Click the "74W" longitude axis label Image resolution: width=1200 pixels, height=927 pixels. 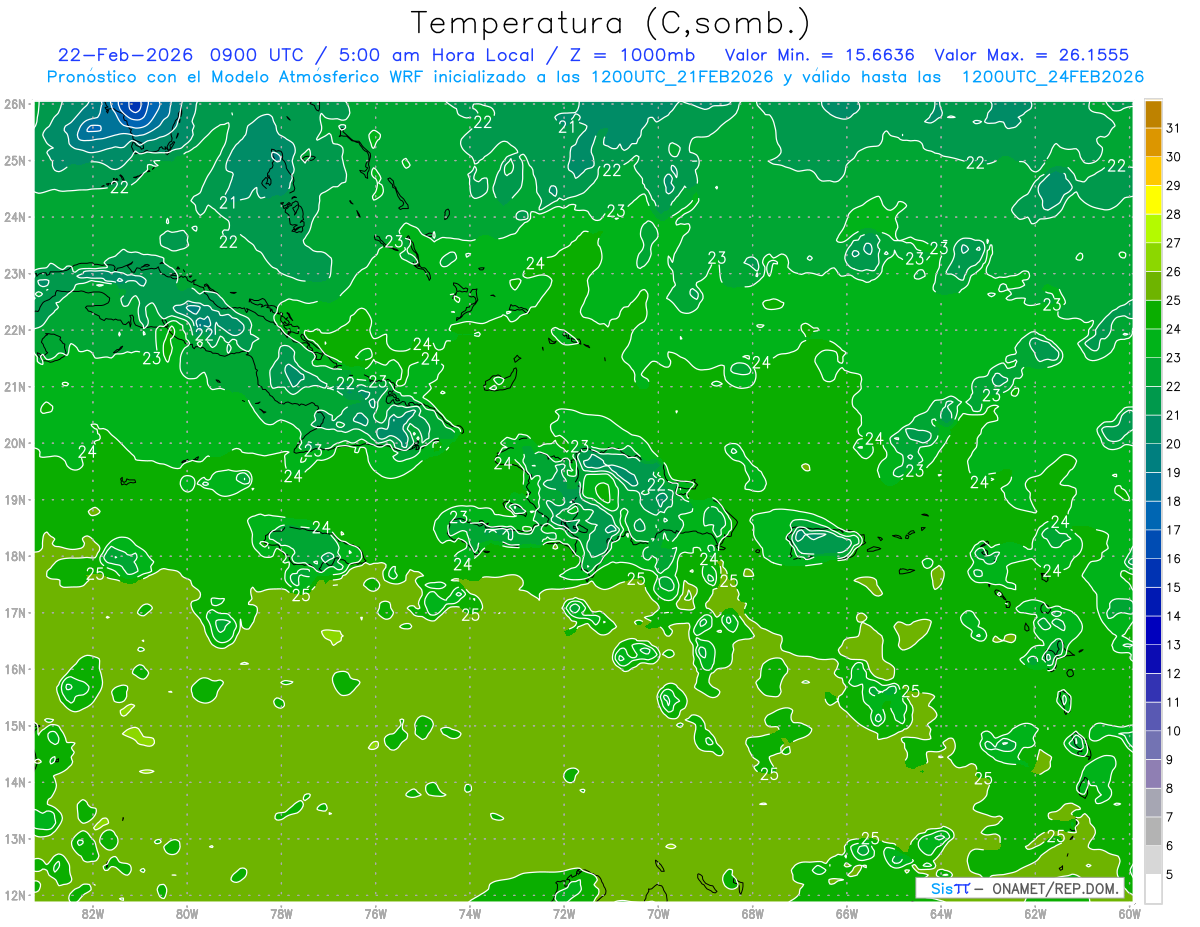(x=469, y=913)
